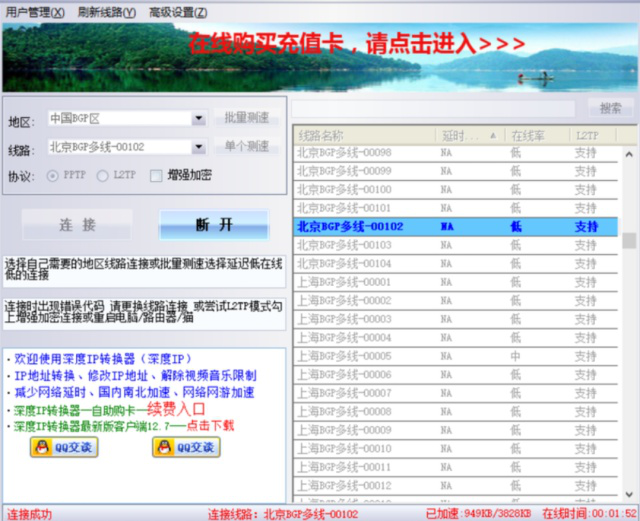Click 支持 cell in 上海BGP多线-00001 row
This screenshot has height=521, width=640.
(586, 283)
